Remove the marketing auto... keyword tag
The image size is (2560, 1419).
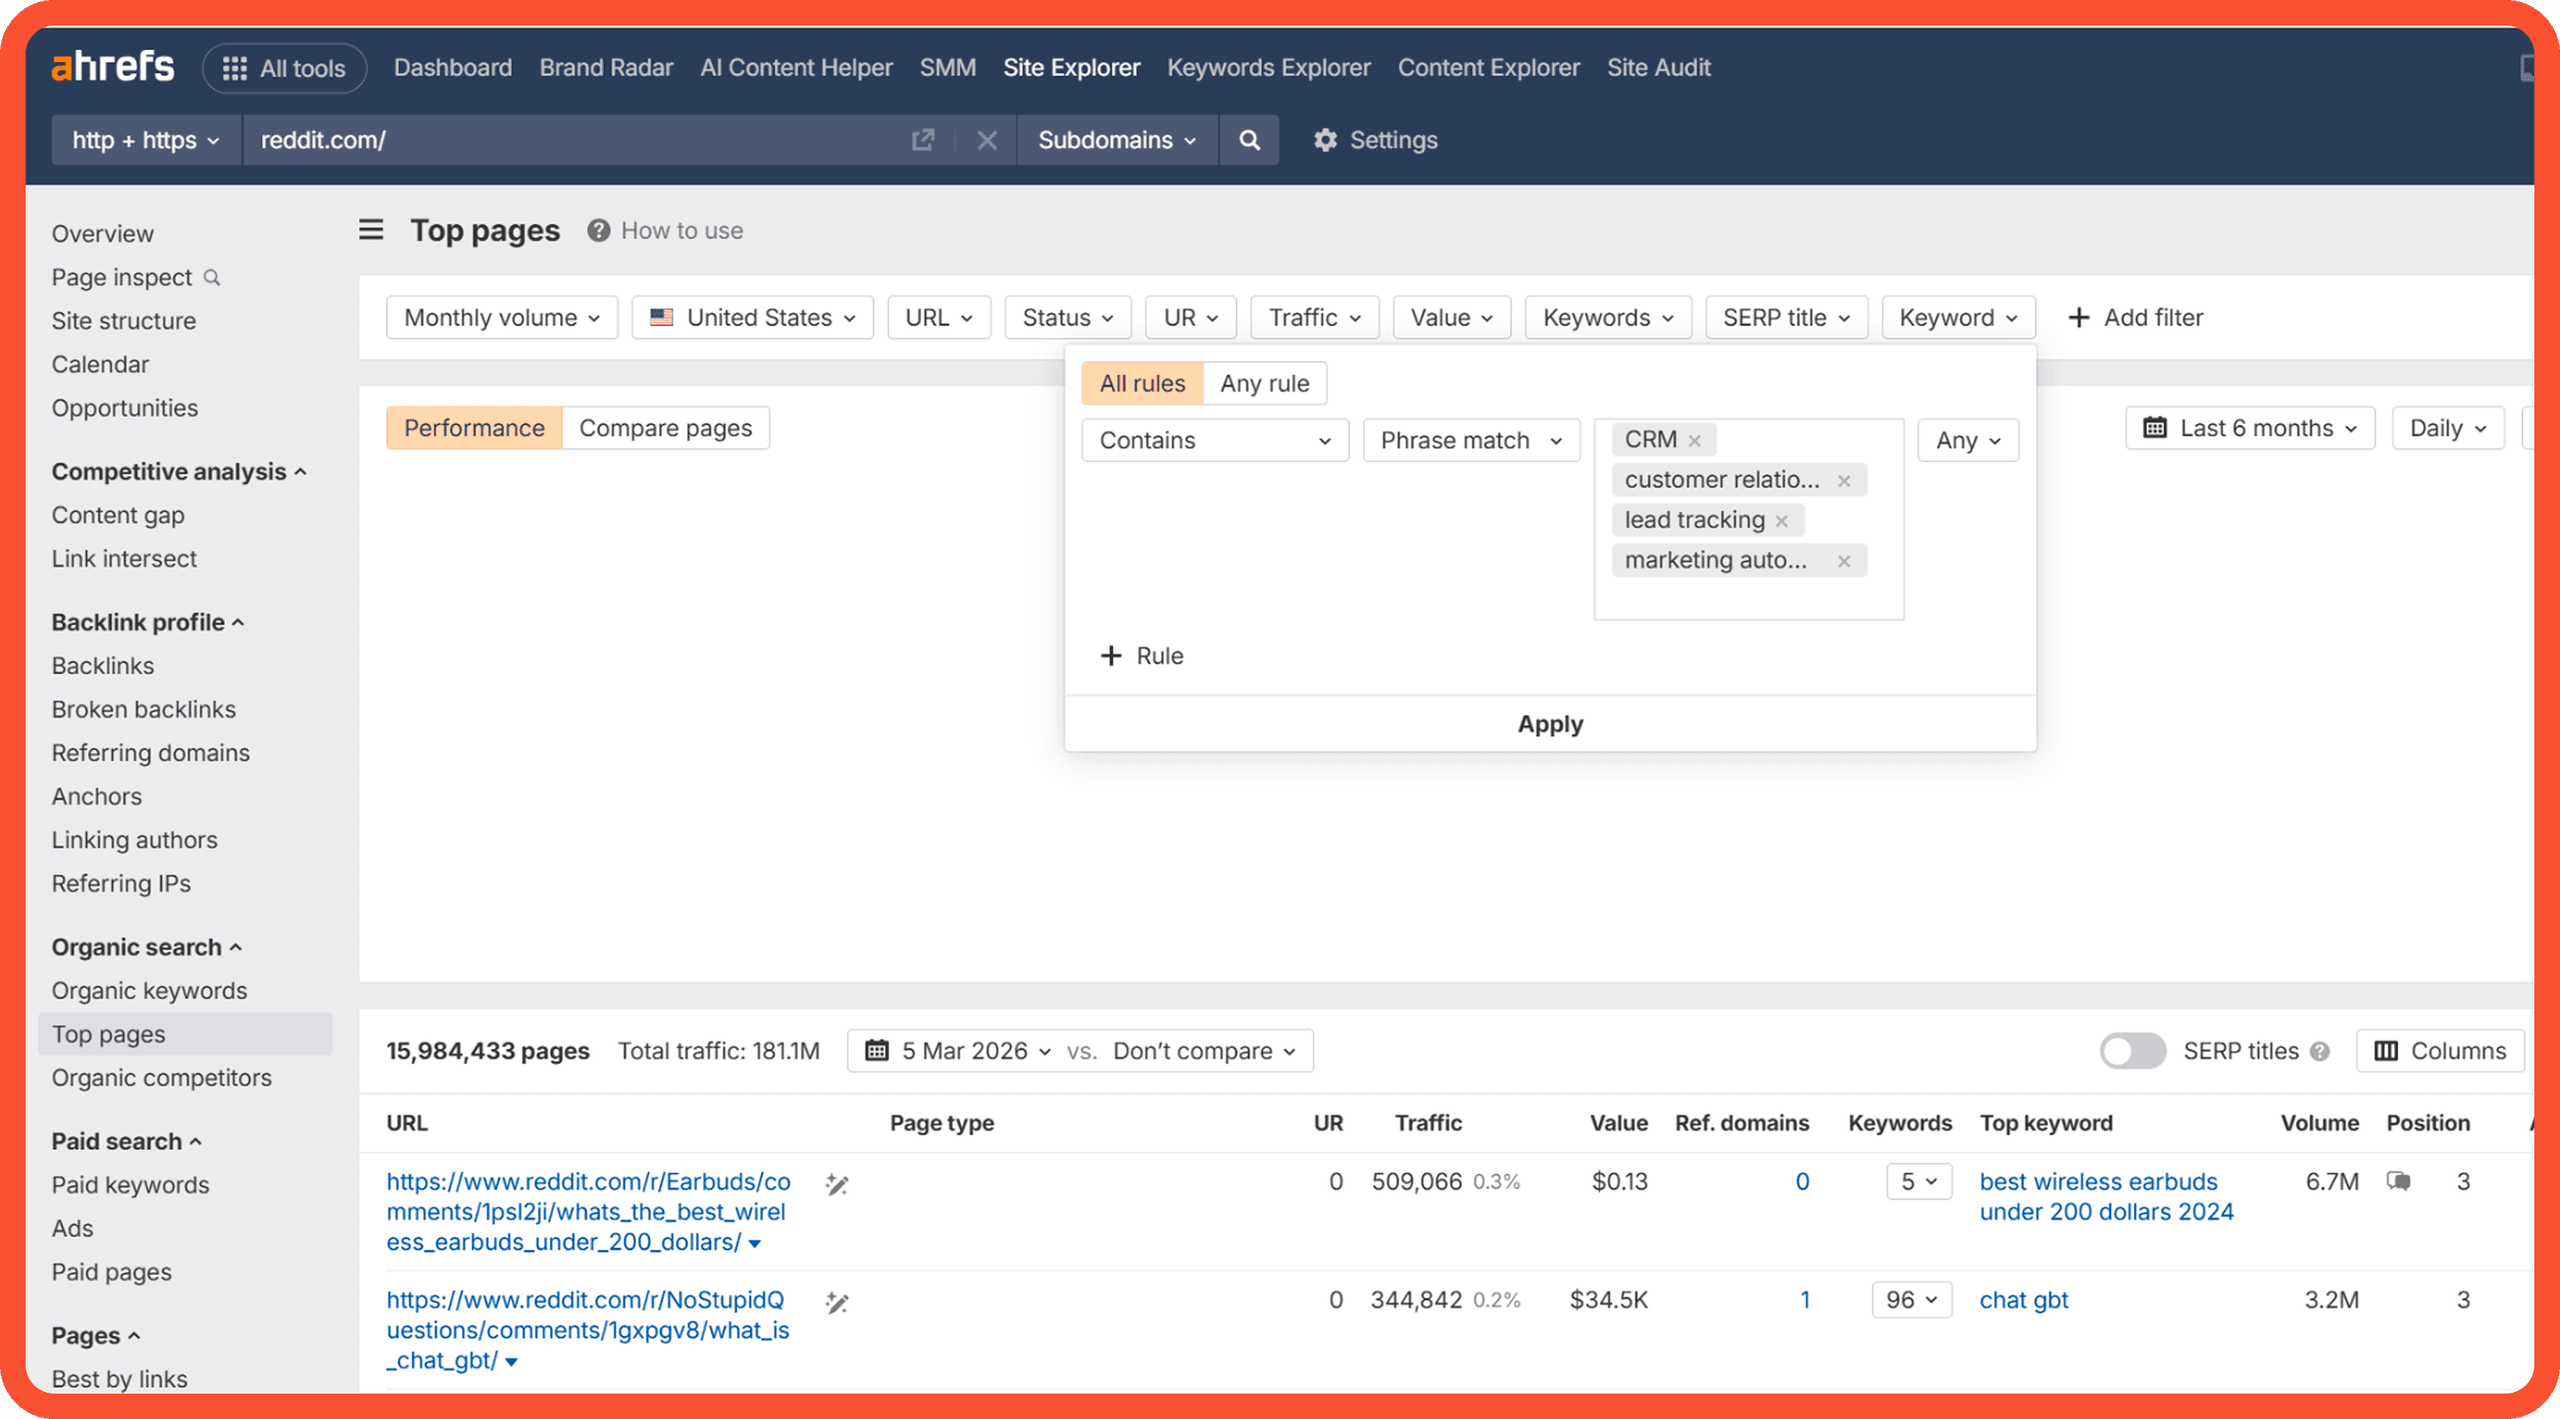pyautogui.click(x=1844, y=561)
